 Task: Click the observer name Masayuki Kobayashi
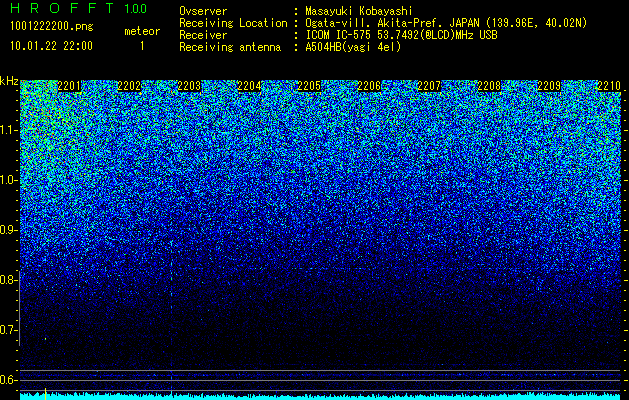pyautogui.click(x=359, y=11)
